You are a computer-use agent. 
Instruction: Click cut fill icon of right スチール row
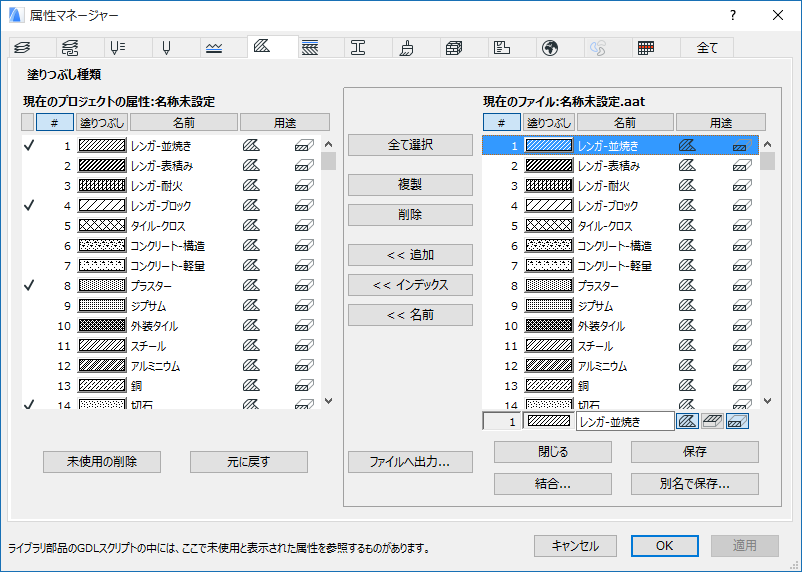(742, 346)
